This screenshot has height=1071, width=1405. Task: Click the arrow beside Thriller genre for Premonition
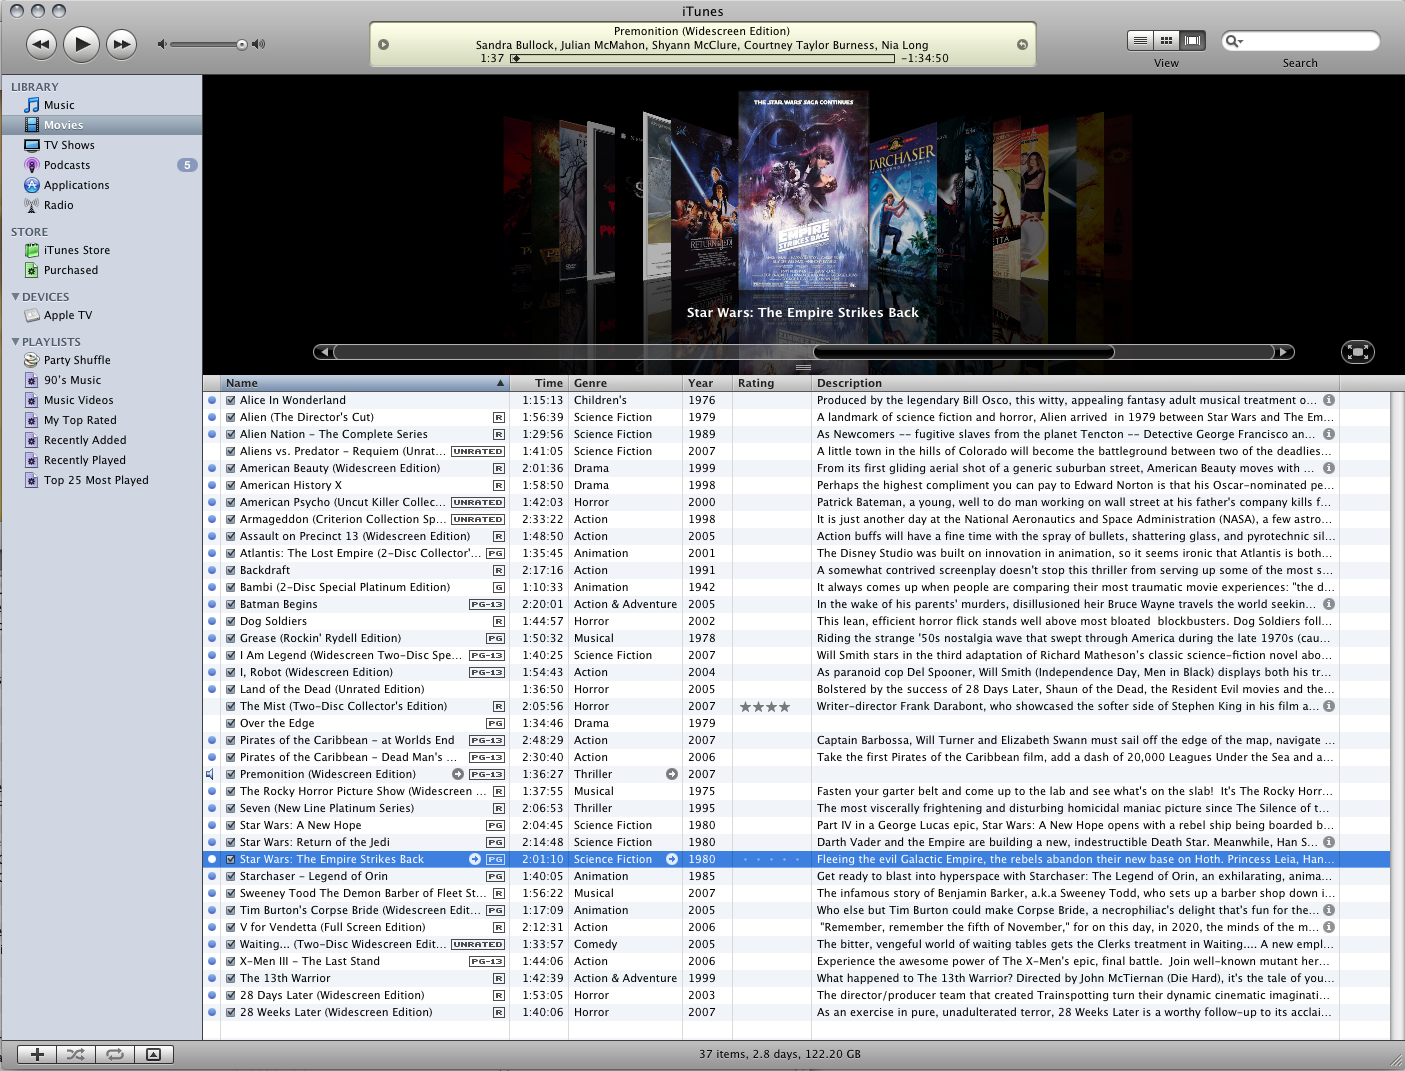click(672, 774)
